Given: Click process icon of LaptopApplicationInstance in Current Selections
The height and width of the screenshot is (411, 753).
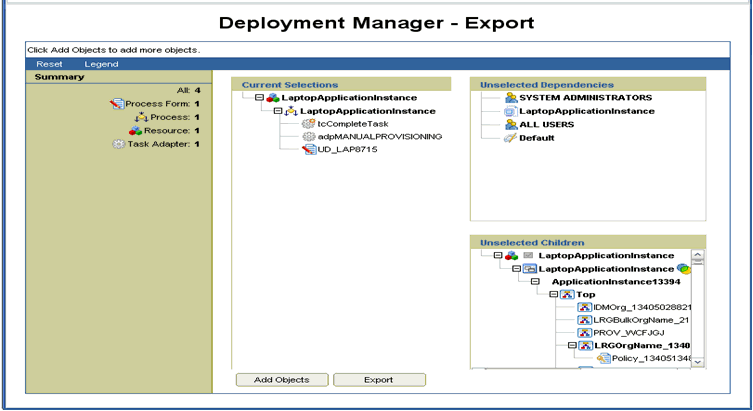Looking at the screenshot, I should click(x=291, y=111).
